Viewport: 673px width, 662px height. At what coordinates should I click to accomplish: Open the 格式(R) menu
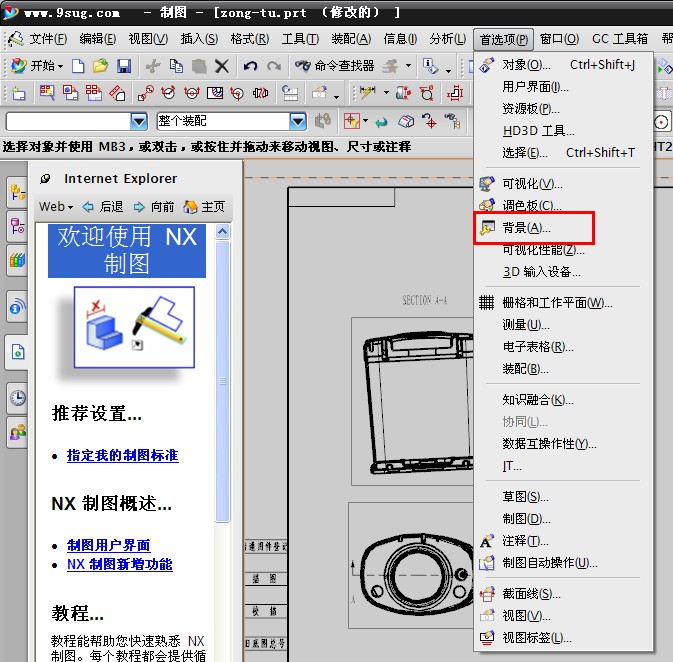[x=250, y=39]
